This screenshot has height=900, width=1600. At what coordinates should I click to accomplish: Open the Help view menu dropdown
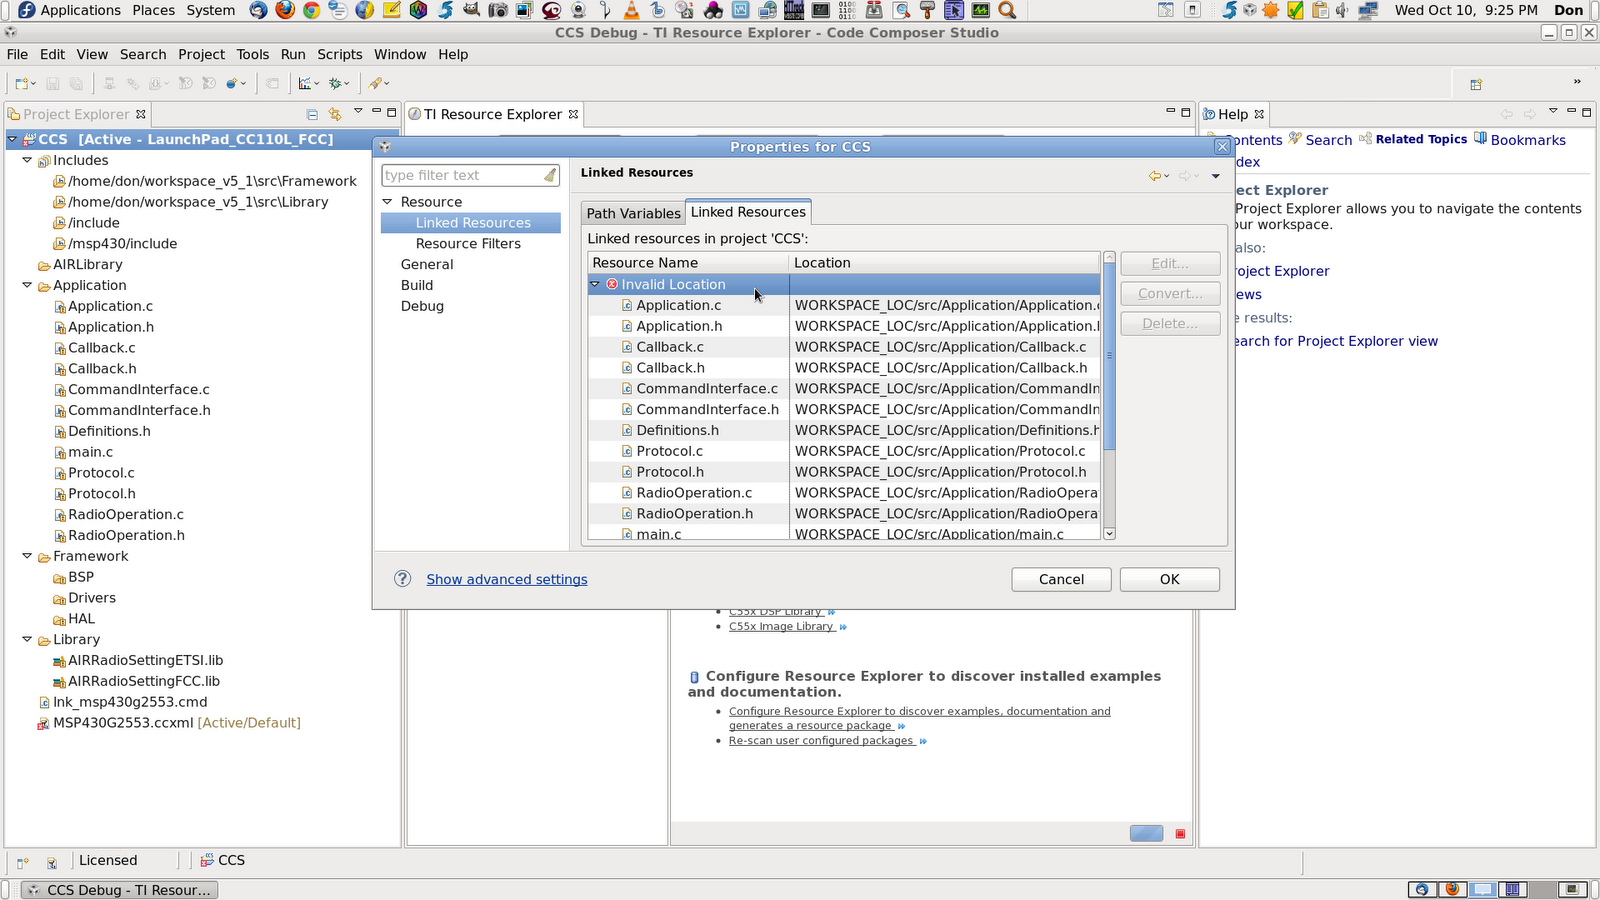(x=1553, y=112)
